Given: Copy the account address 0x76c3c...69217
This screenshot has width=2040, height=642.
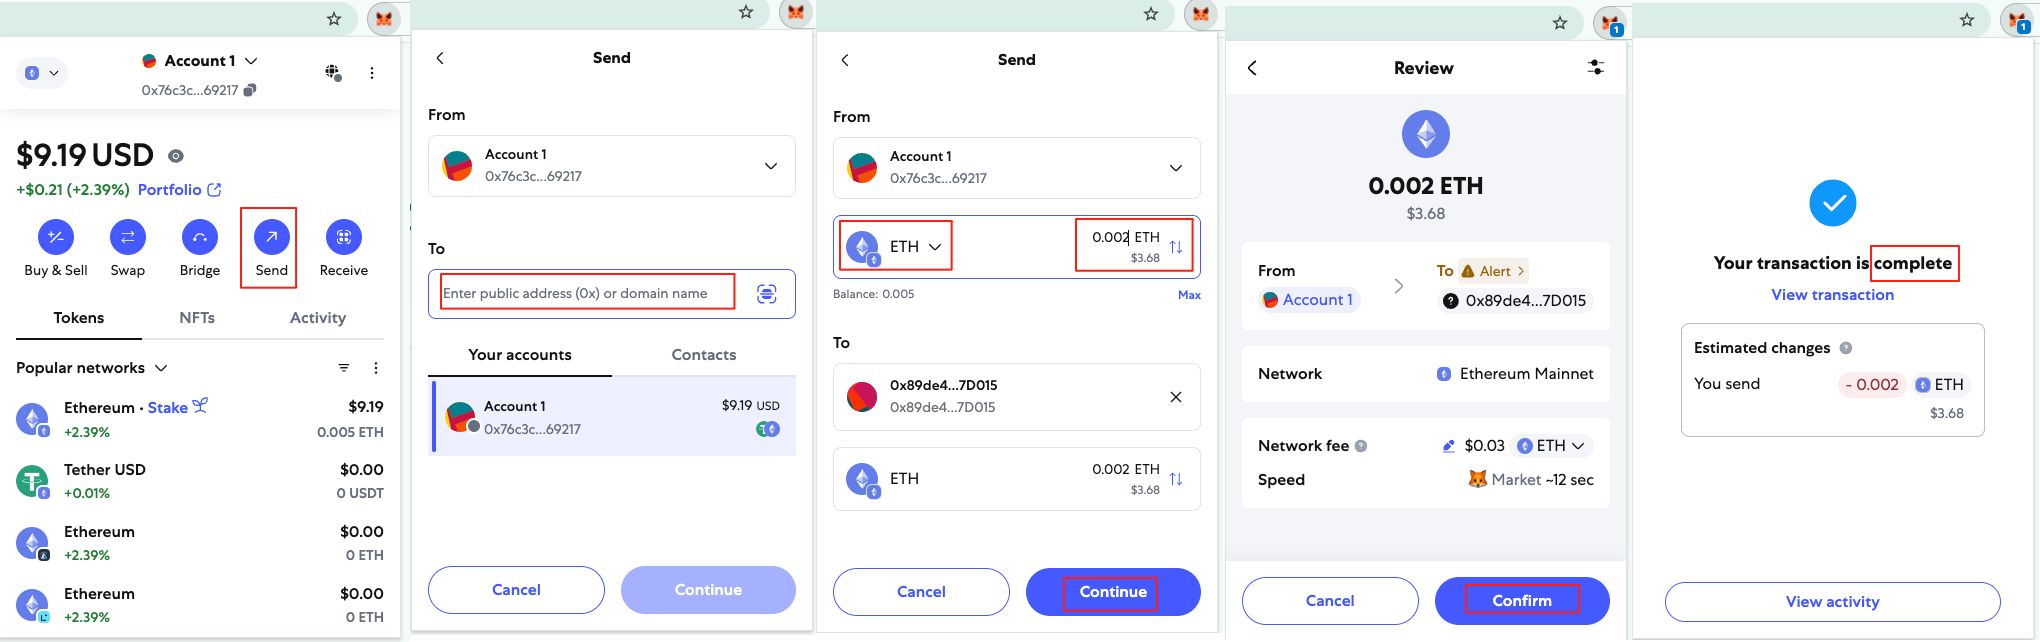Looking at the screenshot, I should (x=250, y=90).
